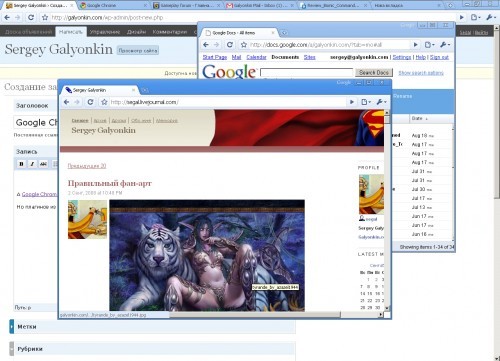Screen dimensions: 500x361
Task: Open the wrench menu in the Google Docs window
Action: (x=445, y=45)
